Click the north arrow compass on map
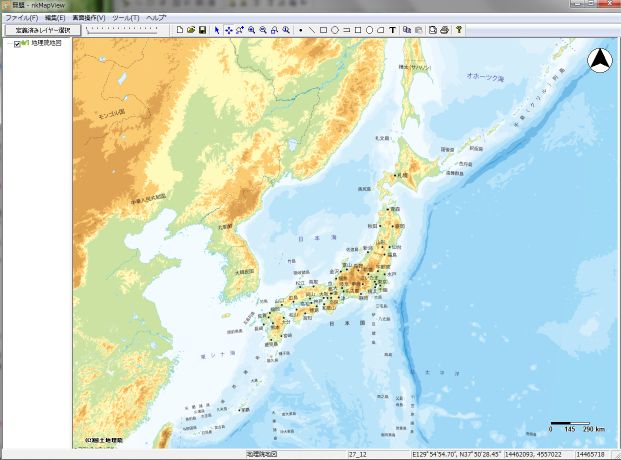The image size is (621, 460). (x=599, y=61)
